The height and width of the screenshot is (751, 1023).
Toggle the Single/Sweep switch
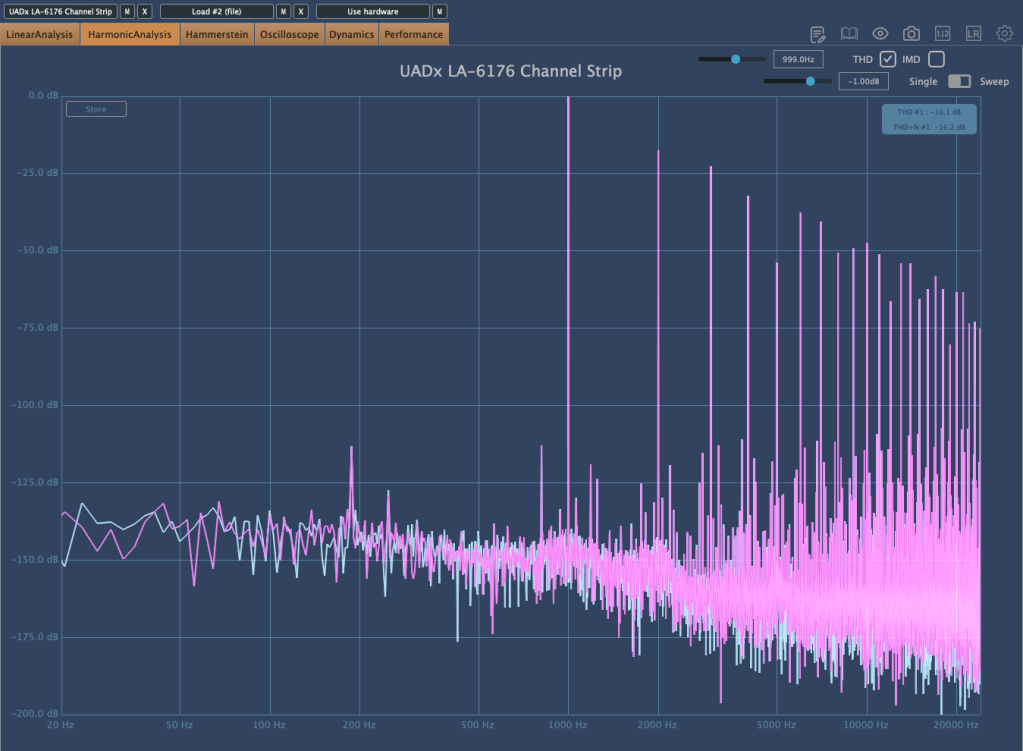(959, 81)
